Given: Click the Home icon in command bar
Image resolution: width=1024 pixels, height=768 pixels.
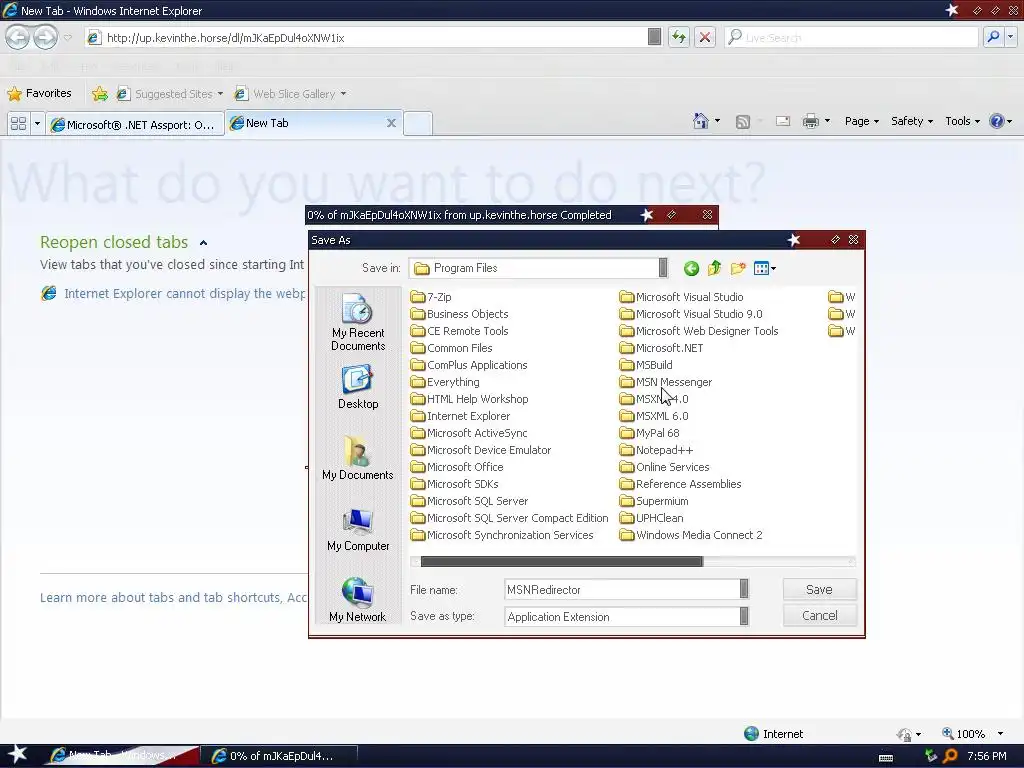Looking at the screenshot, I should 701,121.
